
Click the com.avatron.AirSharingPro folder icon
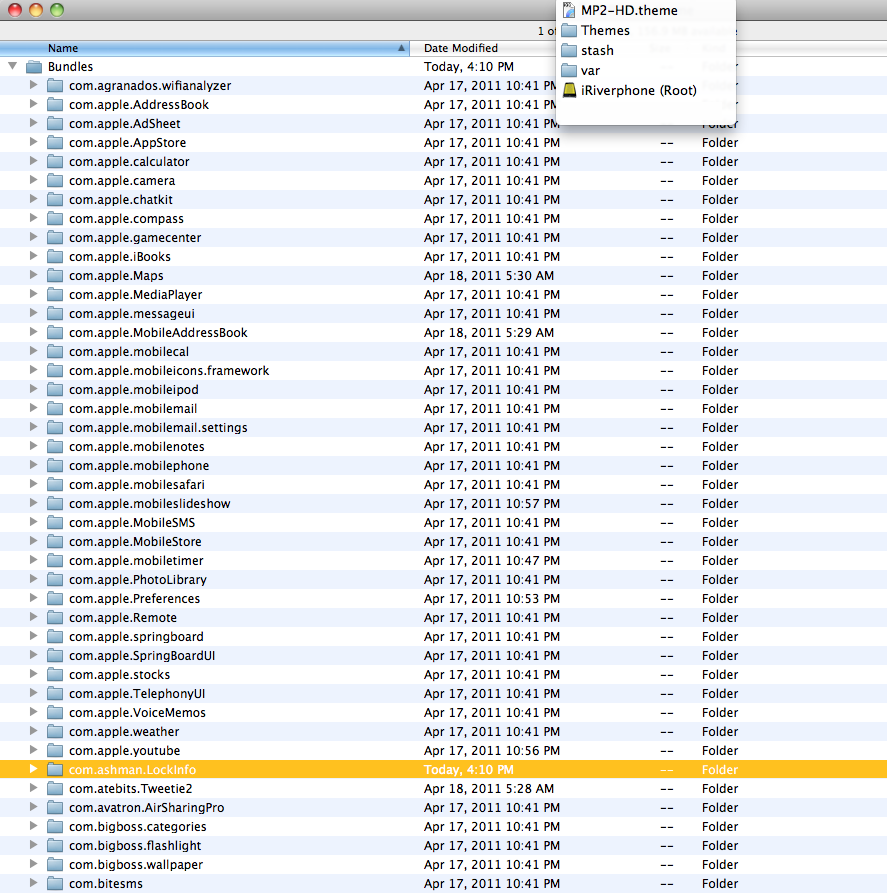(x=55, y=807)
